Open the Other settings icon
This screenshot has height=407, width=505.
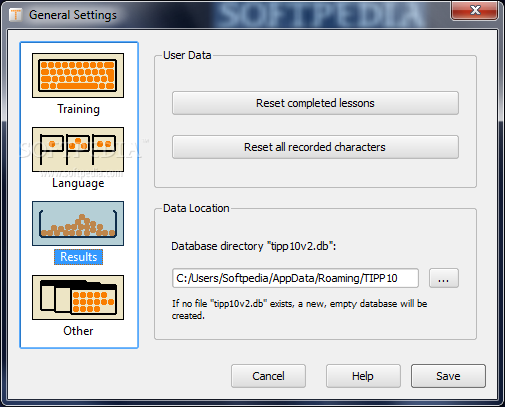coord(78,297)
